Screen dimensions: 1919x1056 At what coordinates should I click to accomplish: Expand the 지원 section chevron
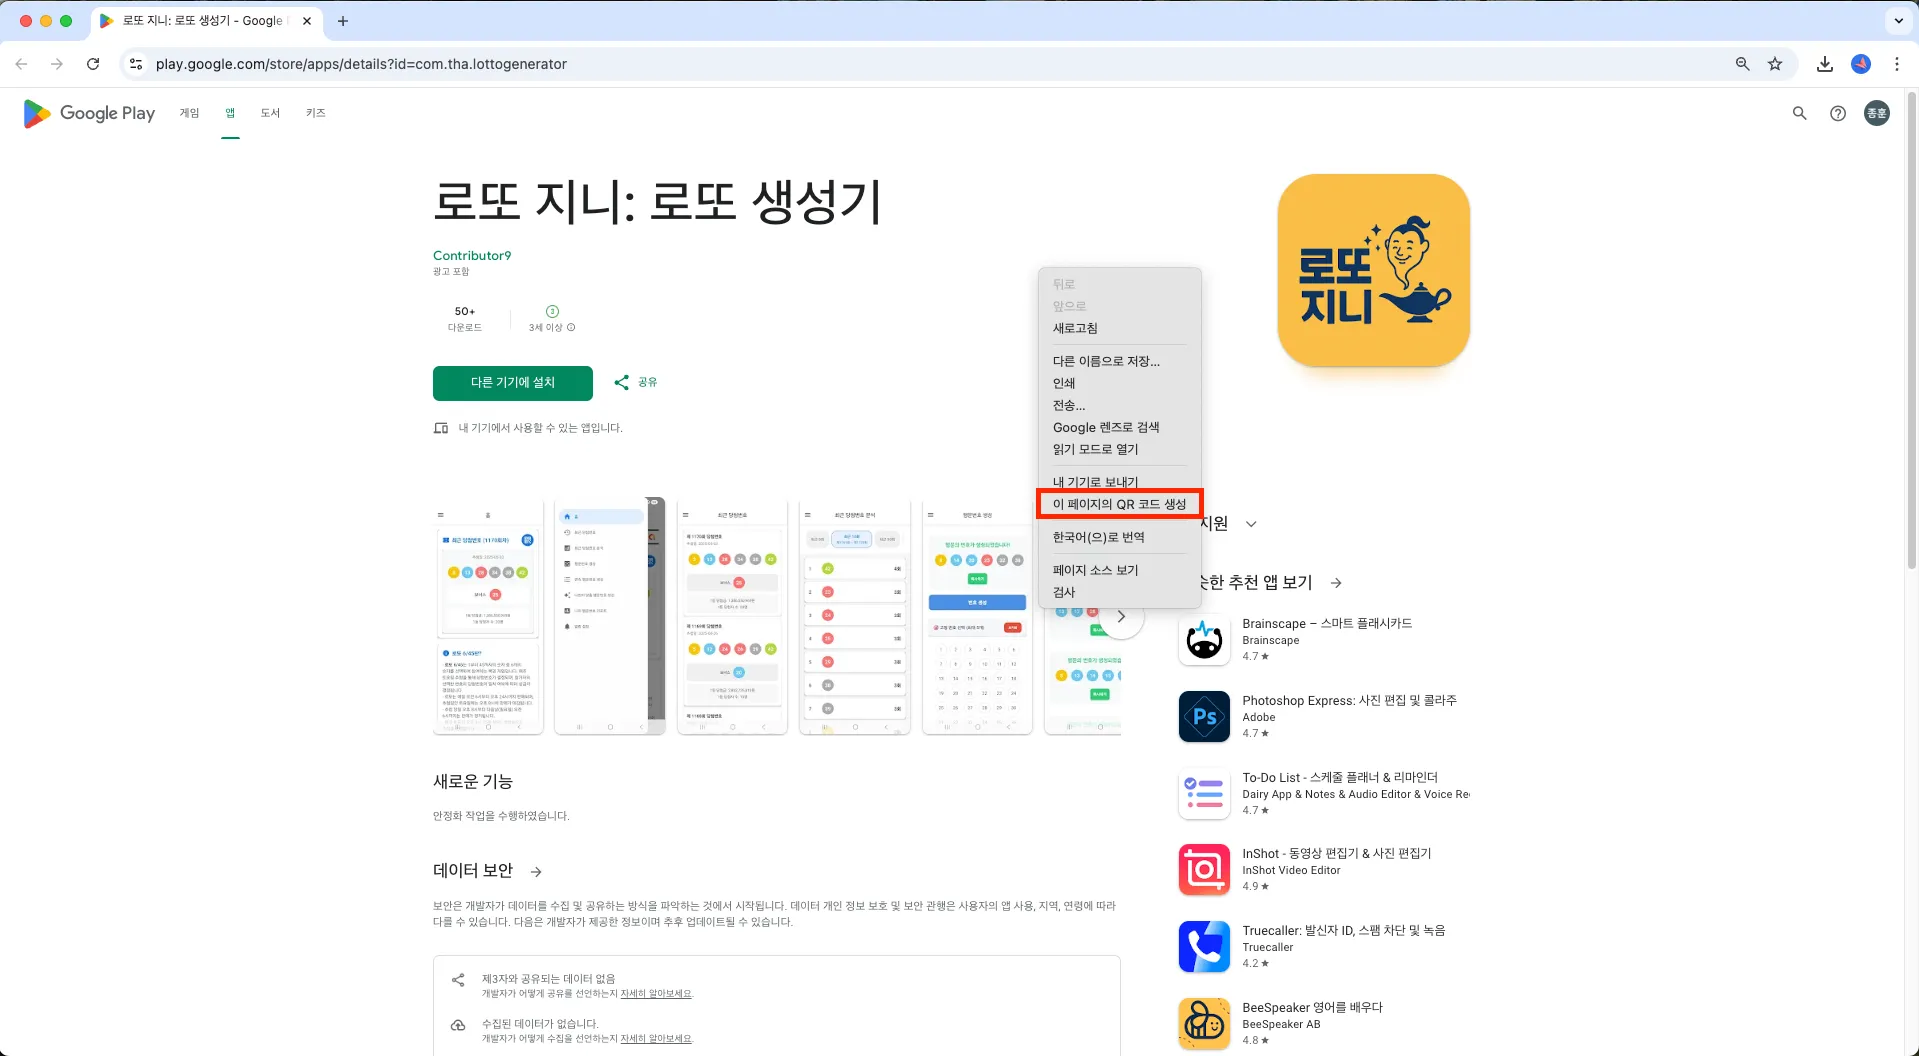pos(1251,524)
